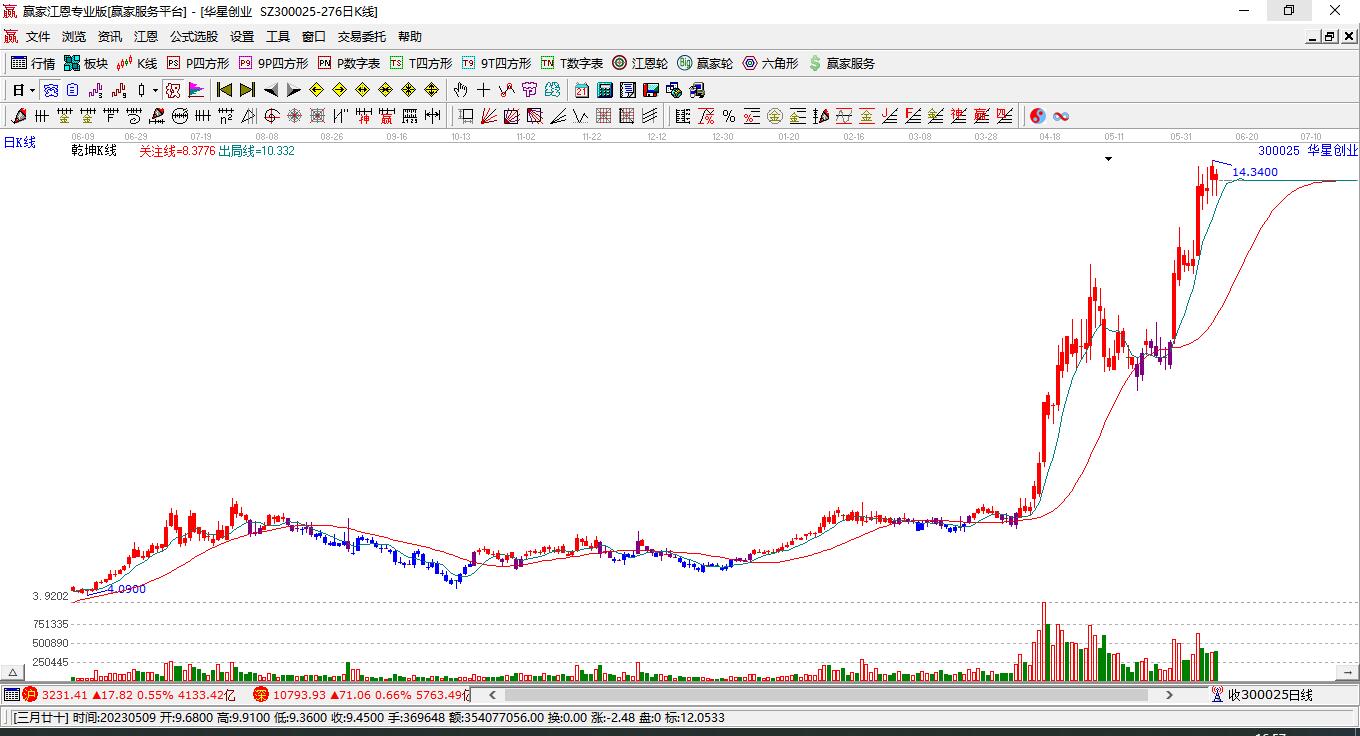This screenshot has width=1360, height=736.
Task: Open the 文件 menu
Action: (38, 37)
